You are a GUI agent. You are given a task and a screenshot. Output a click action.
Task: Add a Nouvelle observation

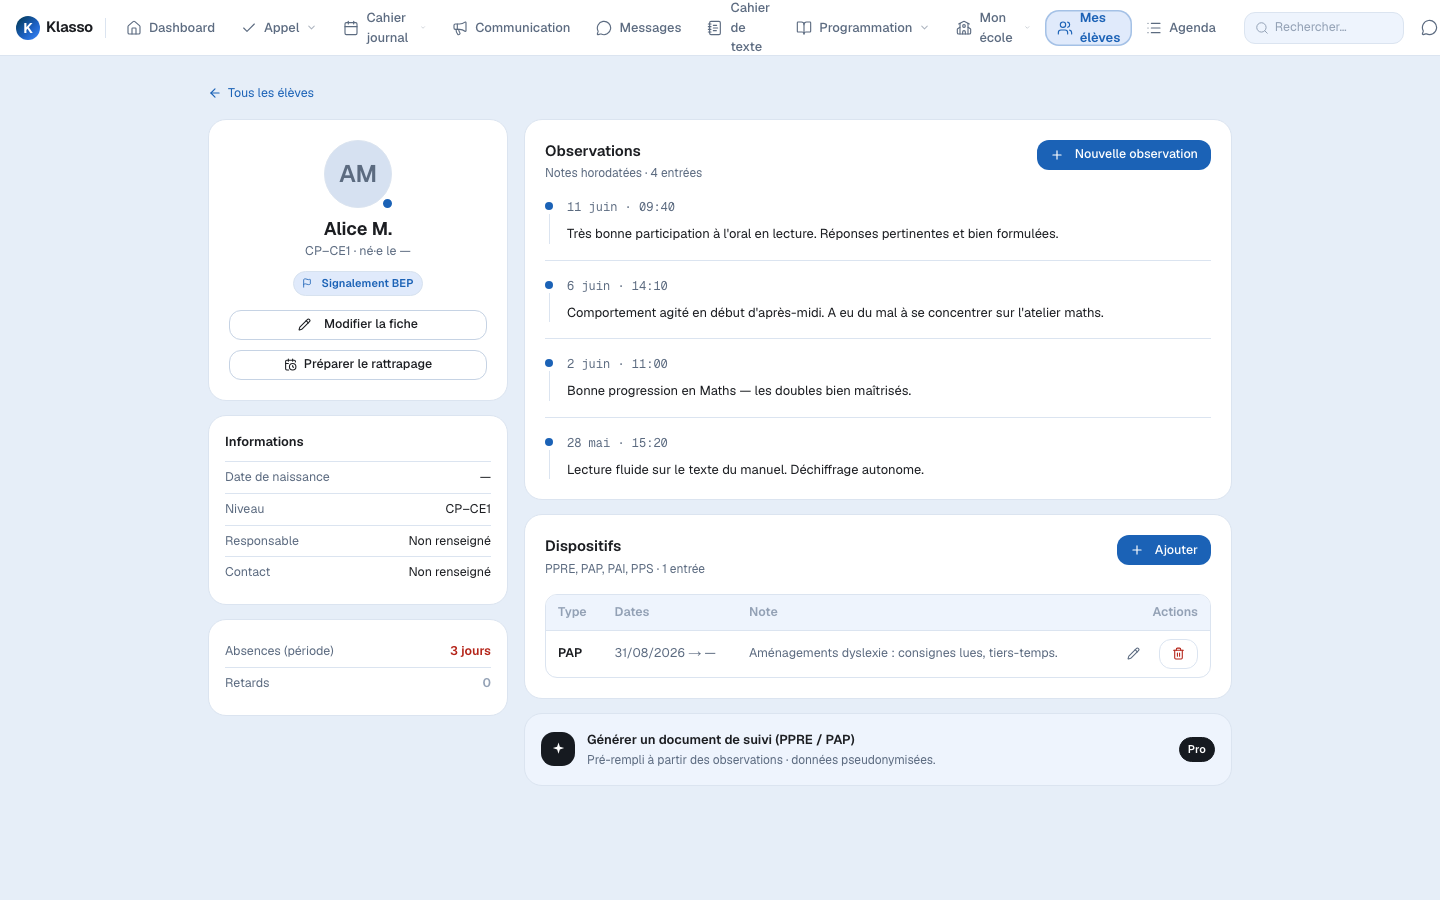[x=1124, y=155]
